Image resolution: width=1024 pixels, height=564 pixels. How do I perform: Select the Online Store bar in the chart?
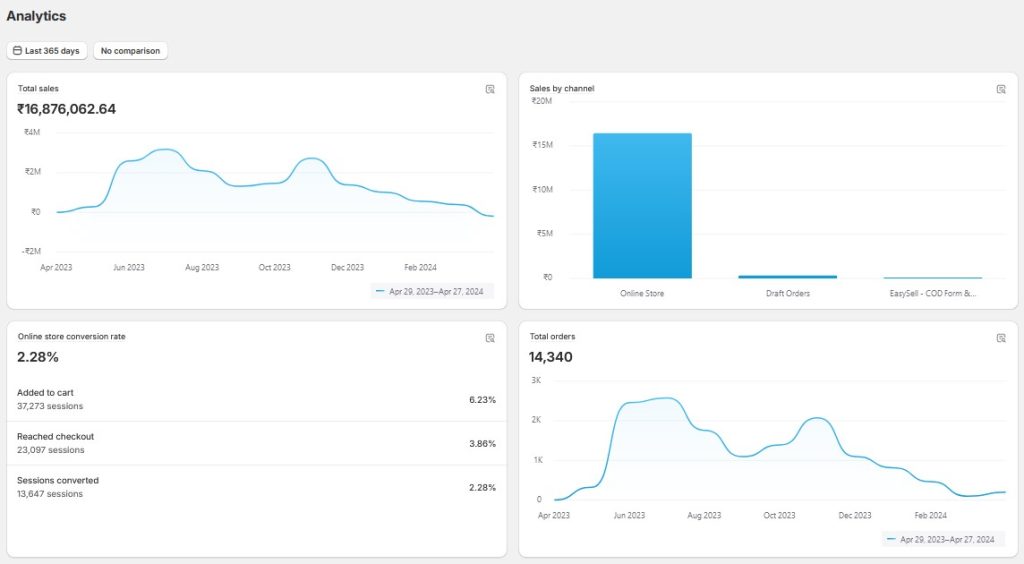[642, 205]
